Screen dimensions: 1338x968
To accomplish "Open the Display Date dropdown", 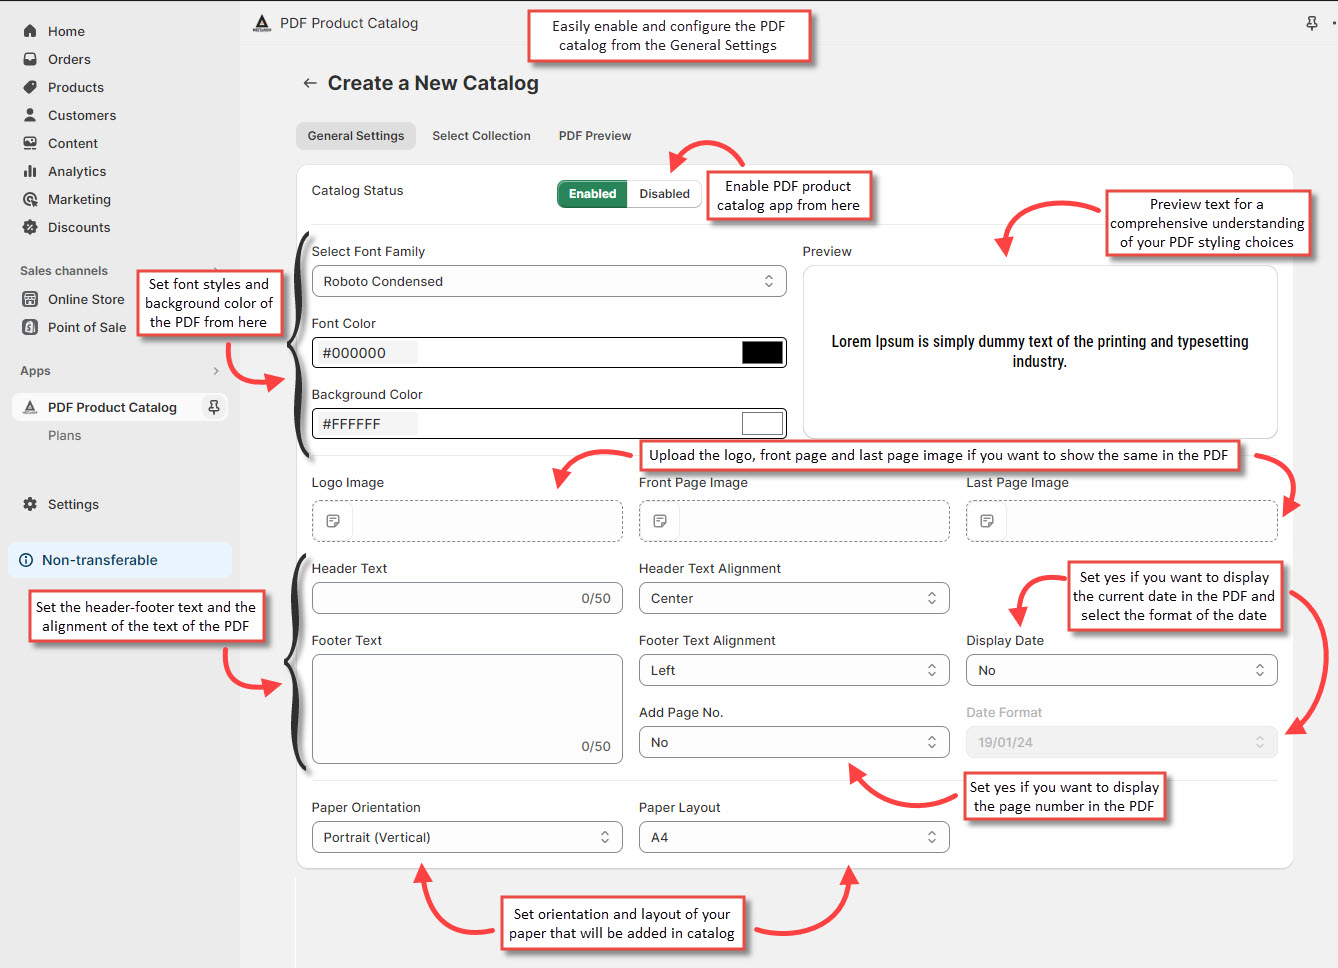I will pyautogui.click(x=1120, y=670).
